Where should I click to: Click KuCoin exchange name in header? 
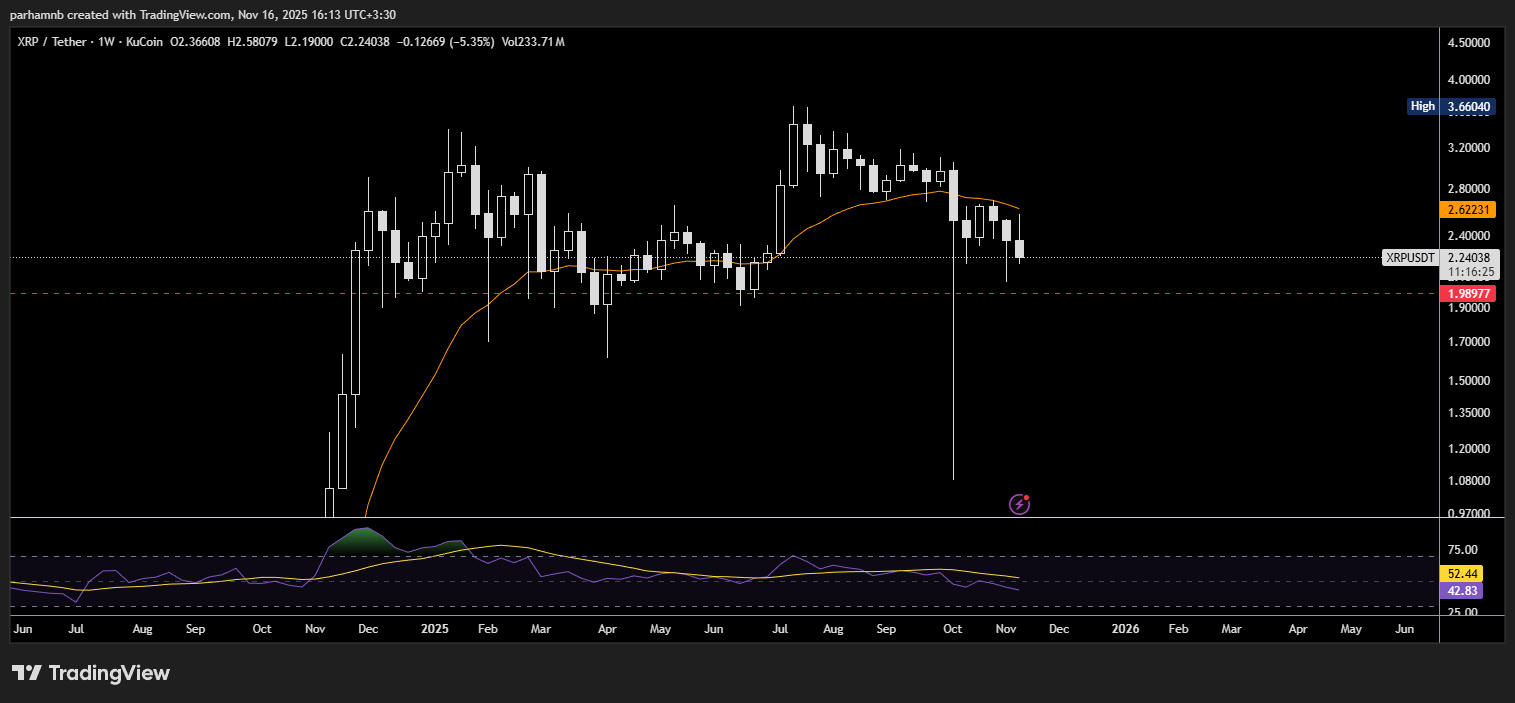pos(145,42)
